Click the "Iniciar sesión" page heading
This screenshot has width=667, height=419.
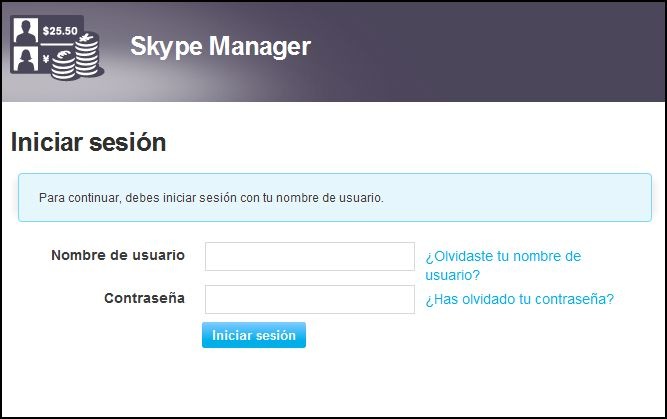88,142
